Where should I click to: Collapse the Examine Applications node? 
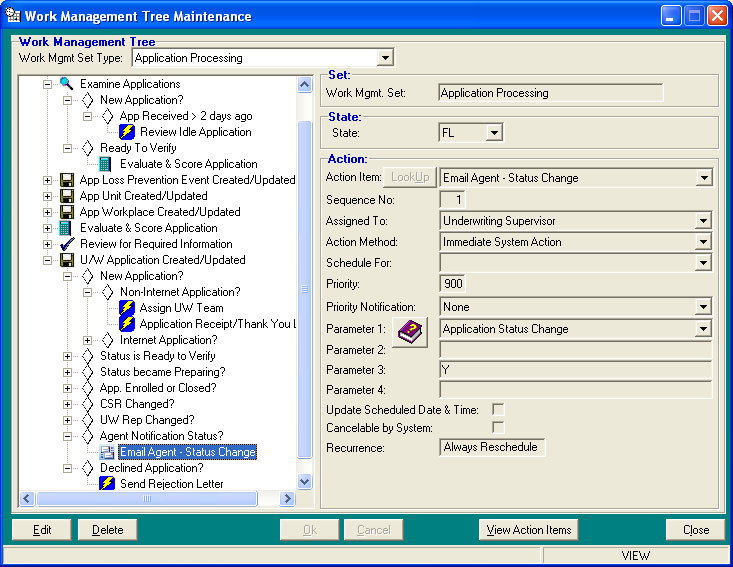tap(47, 84)
